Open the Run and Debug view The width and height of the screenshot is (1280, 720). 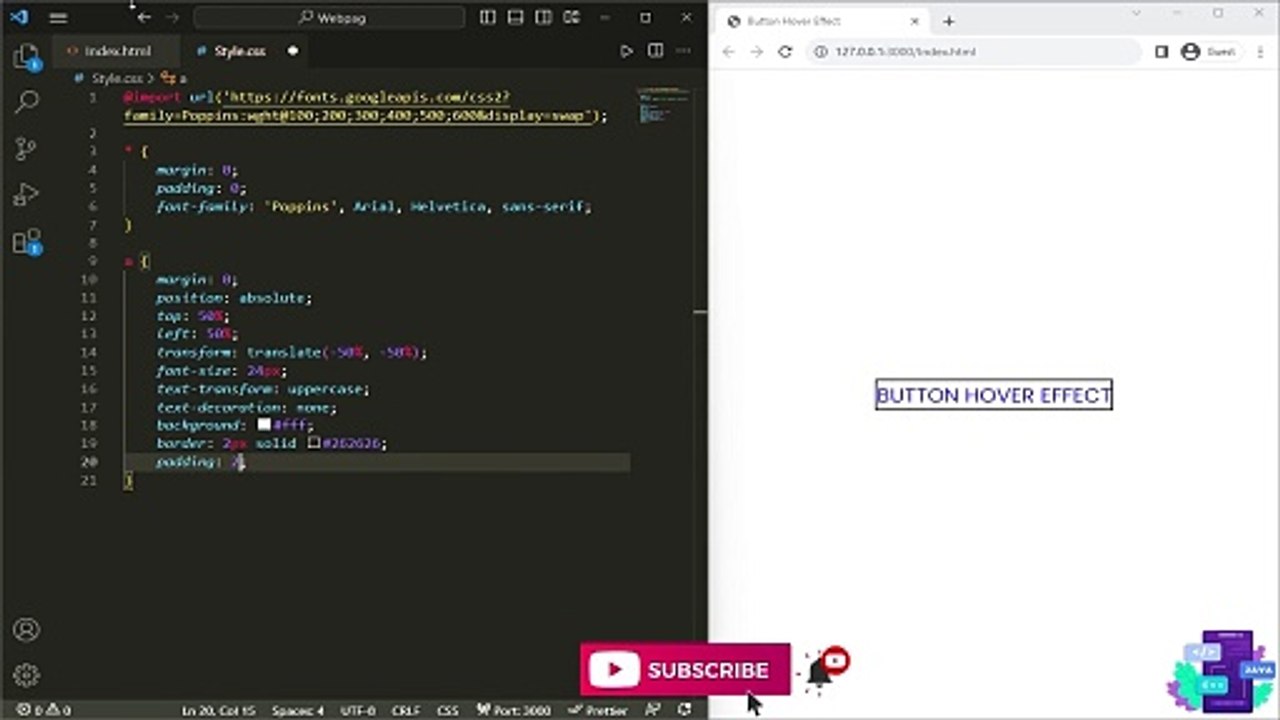pos(27,195)
